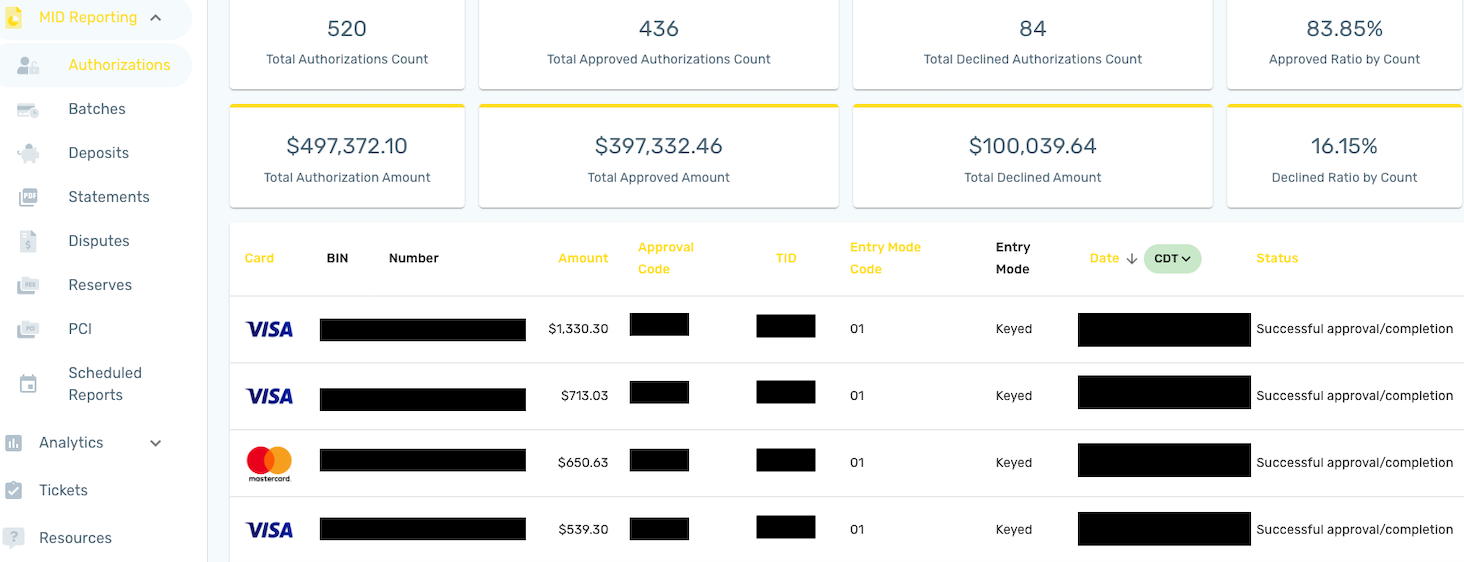The image size is (1464, 562).
Task: Click the Total Authorizations Count card
Action: point(347,43)
